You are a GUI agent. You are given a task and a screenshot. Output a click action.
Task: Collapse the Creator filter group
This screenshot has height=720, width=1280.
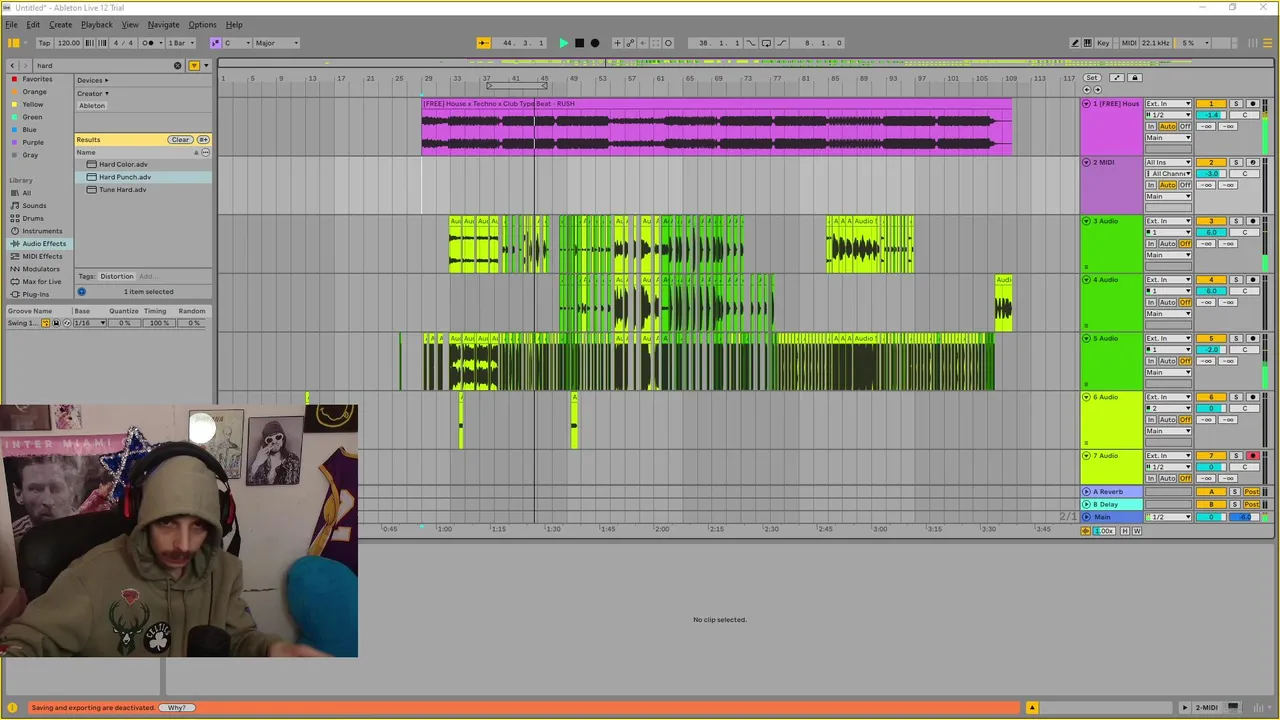[93, 93]
